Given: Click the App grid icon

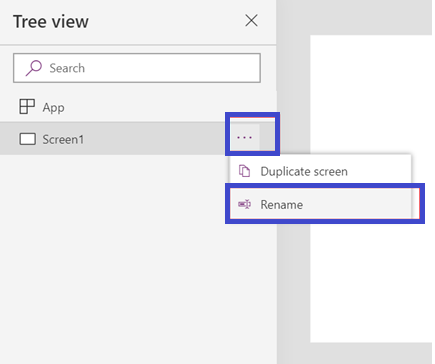Looking at the screenshot, I should (27, 107).
